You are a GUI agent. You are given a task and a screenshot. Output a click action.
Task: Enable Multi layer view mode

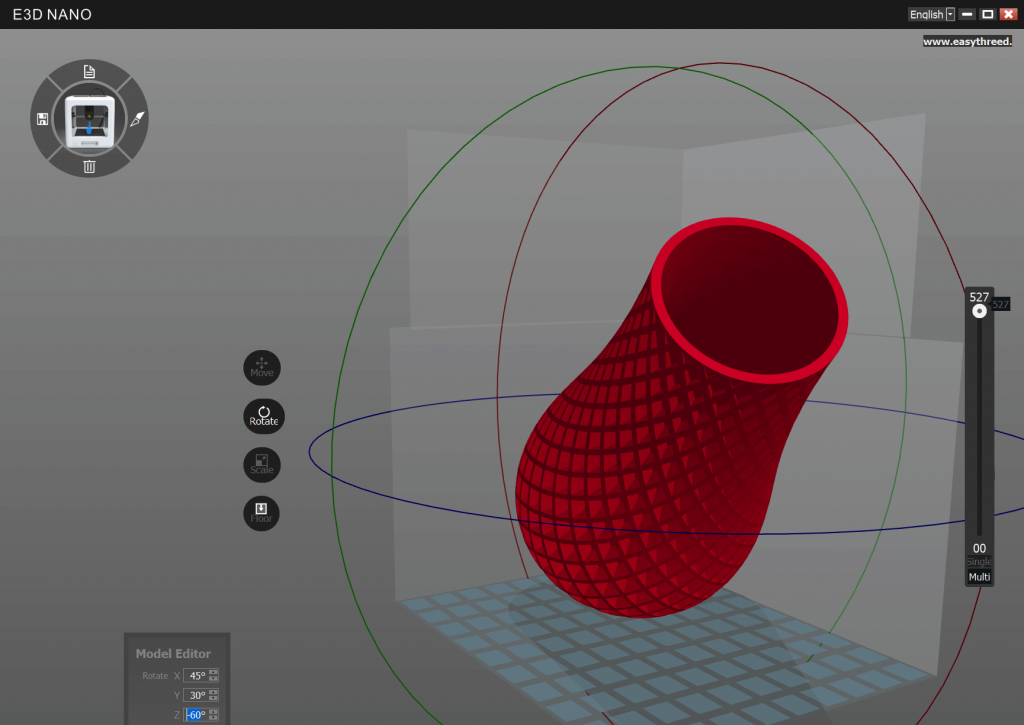(x=978, y=576)
